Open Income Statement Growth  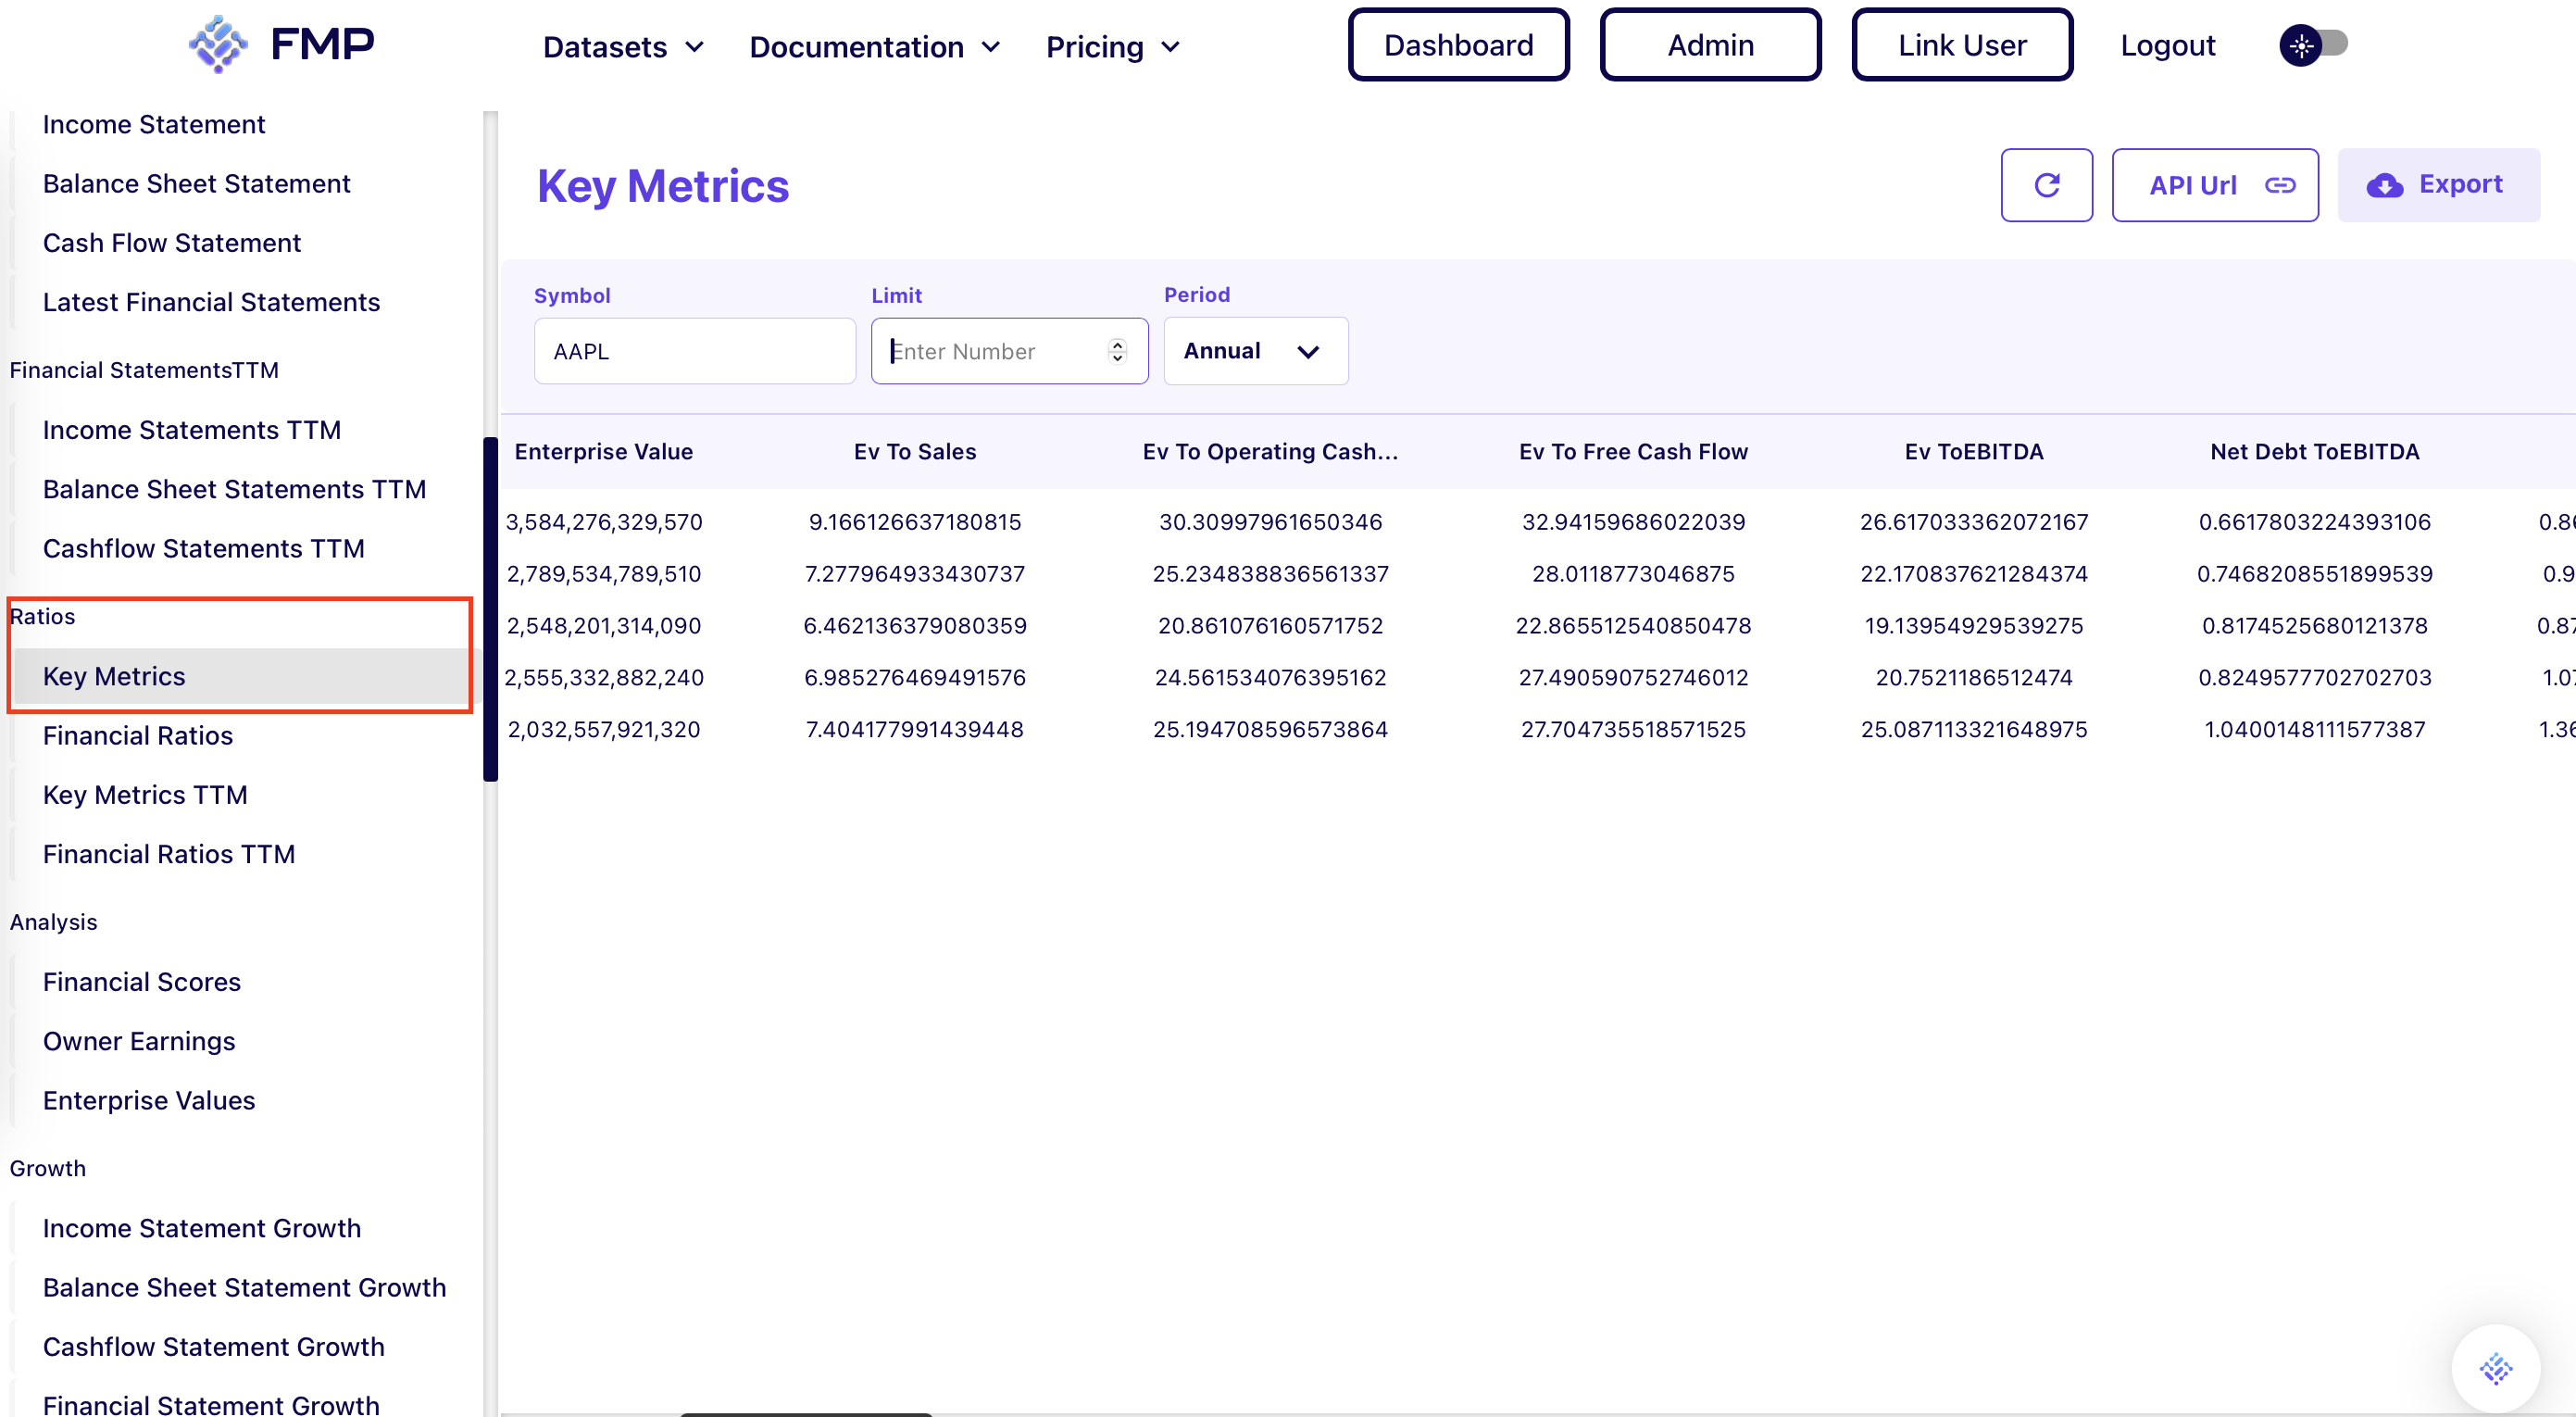(x=202, y=1228)
